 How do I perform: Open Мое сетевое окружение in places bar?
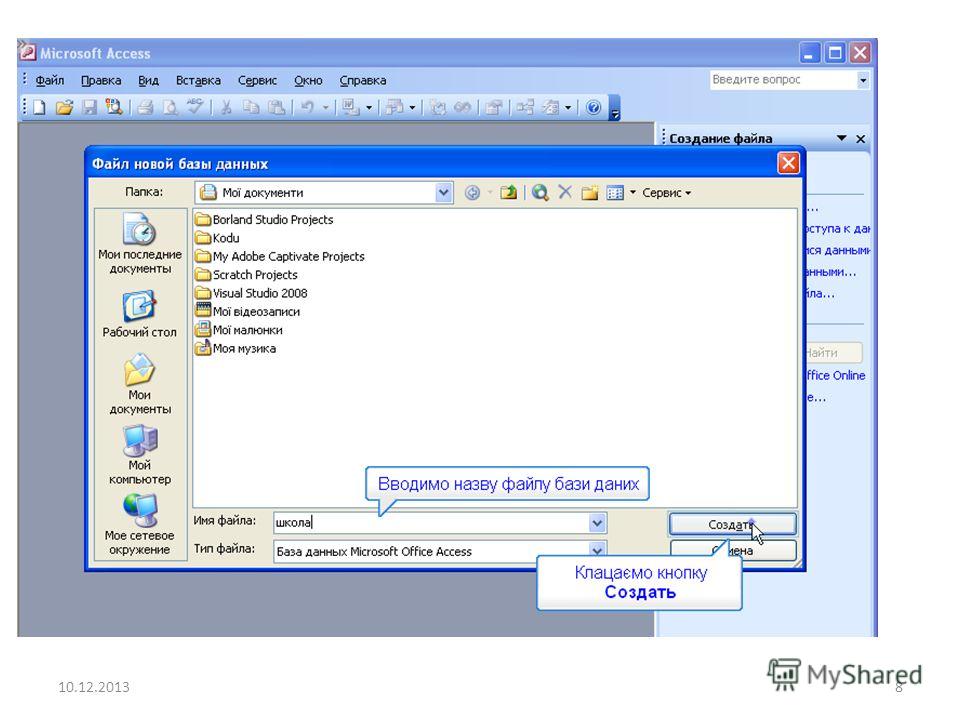[x=140, y=525]
